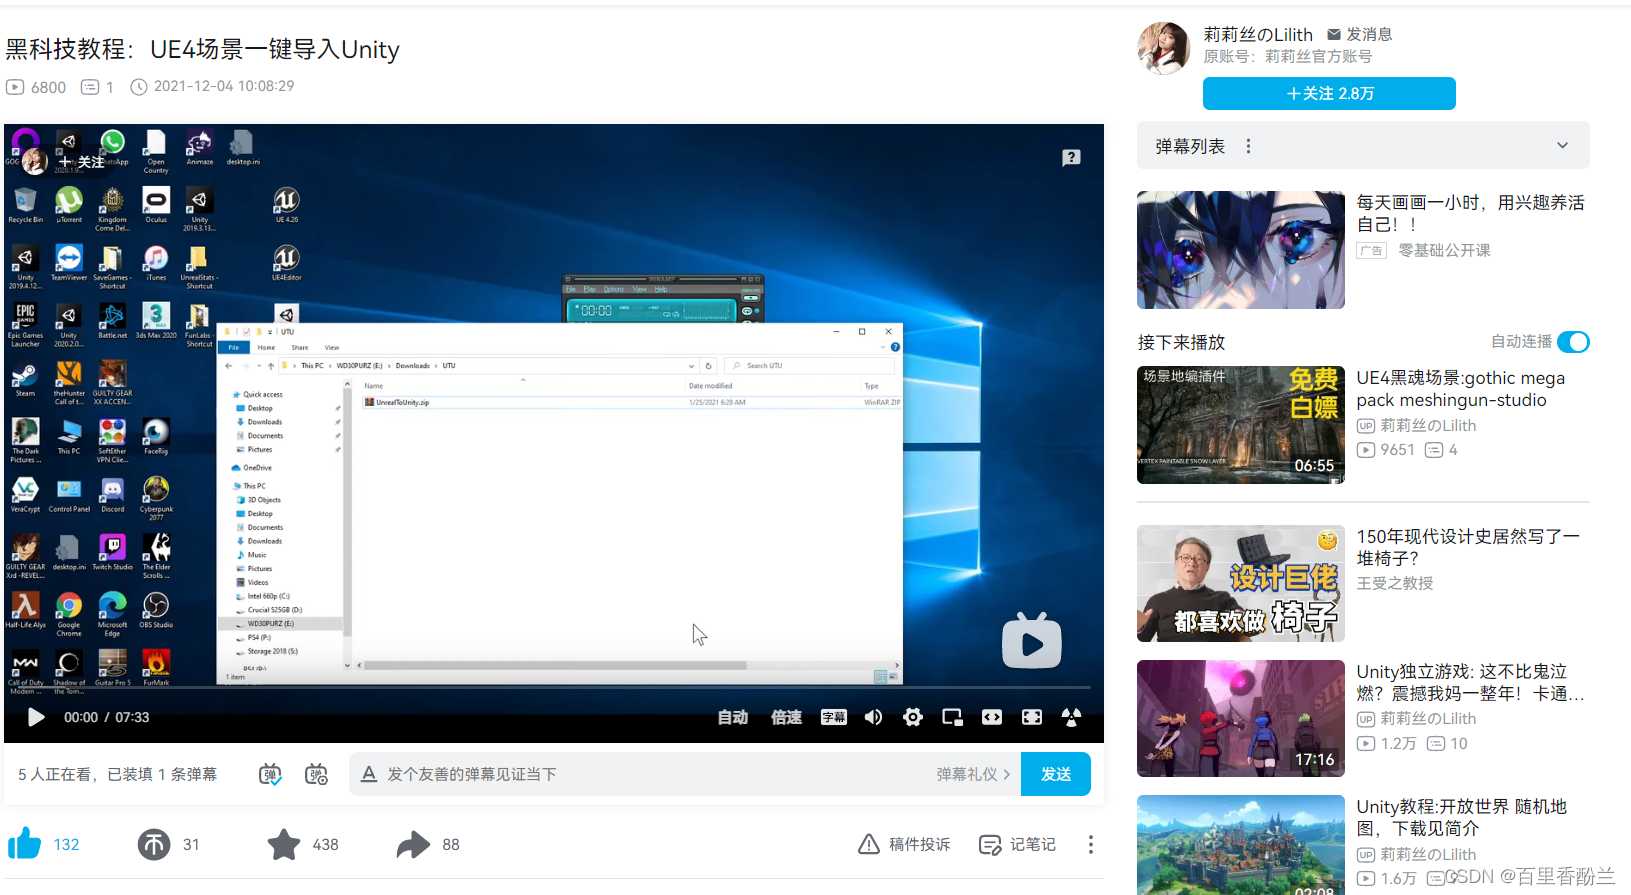Viewport: 1631px width, 895px height.
Task: Open 150年现代设计史 chair video title
Action: 1467,547
